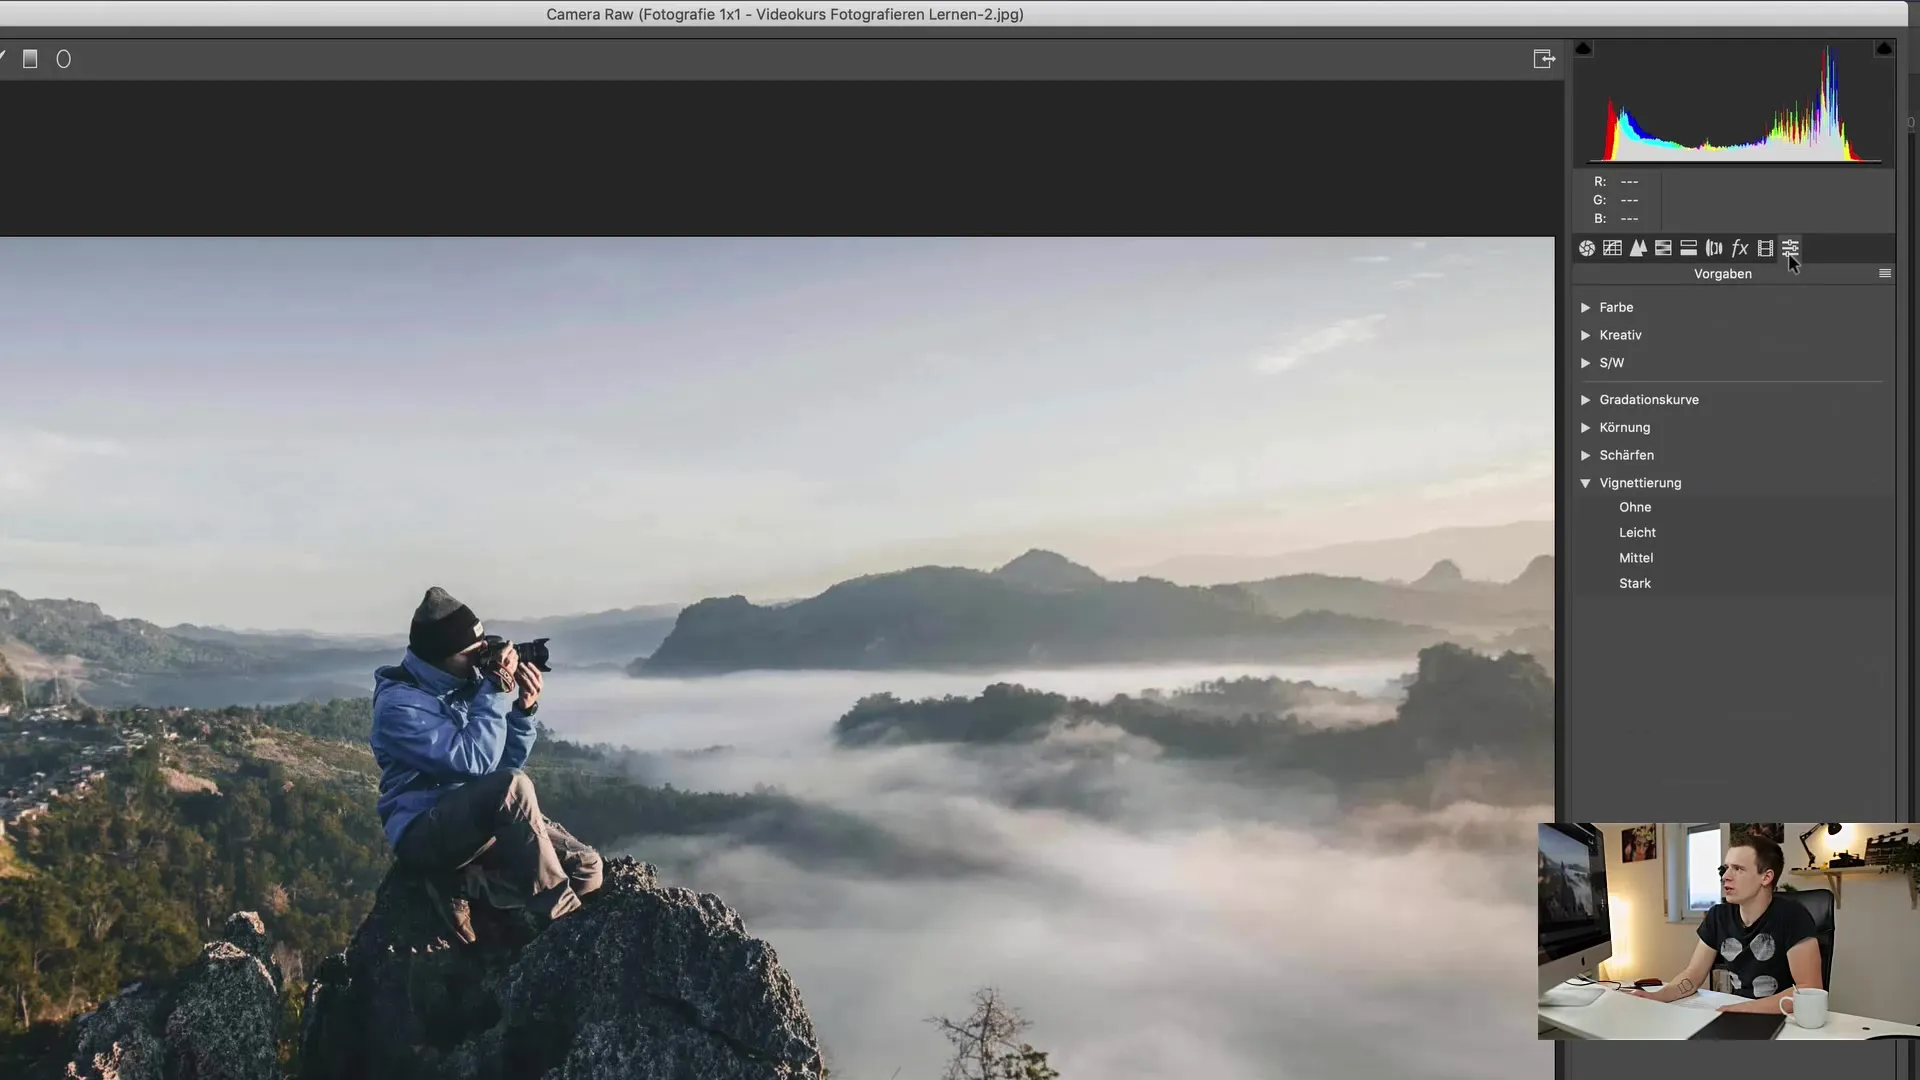The width and height of the screenshot is (1920, 1080).
Task: Toggle the shadow clipping warning in histogram
Action: click(x=1583, y=48)
